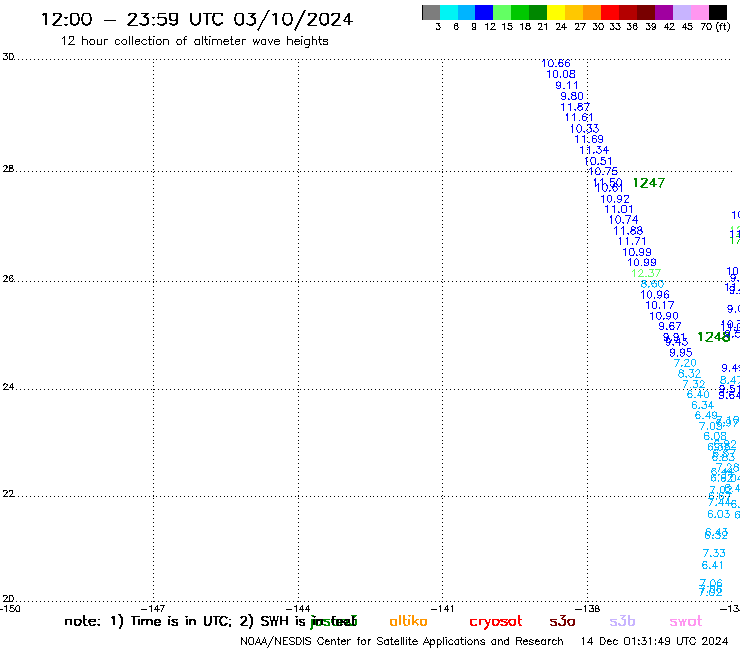Click the subtitle '12 hour collection of altimeter wave heights'
This screenshot has height=650, width=740.
[194, 41]
